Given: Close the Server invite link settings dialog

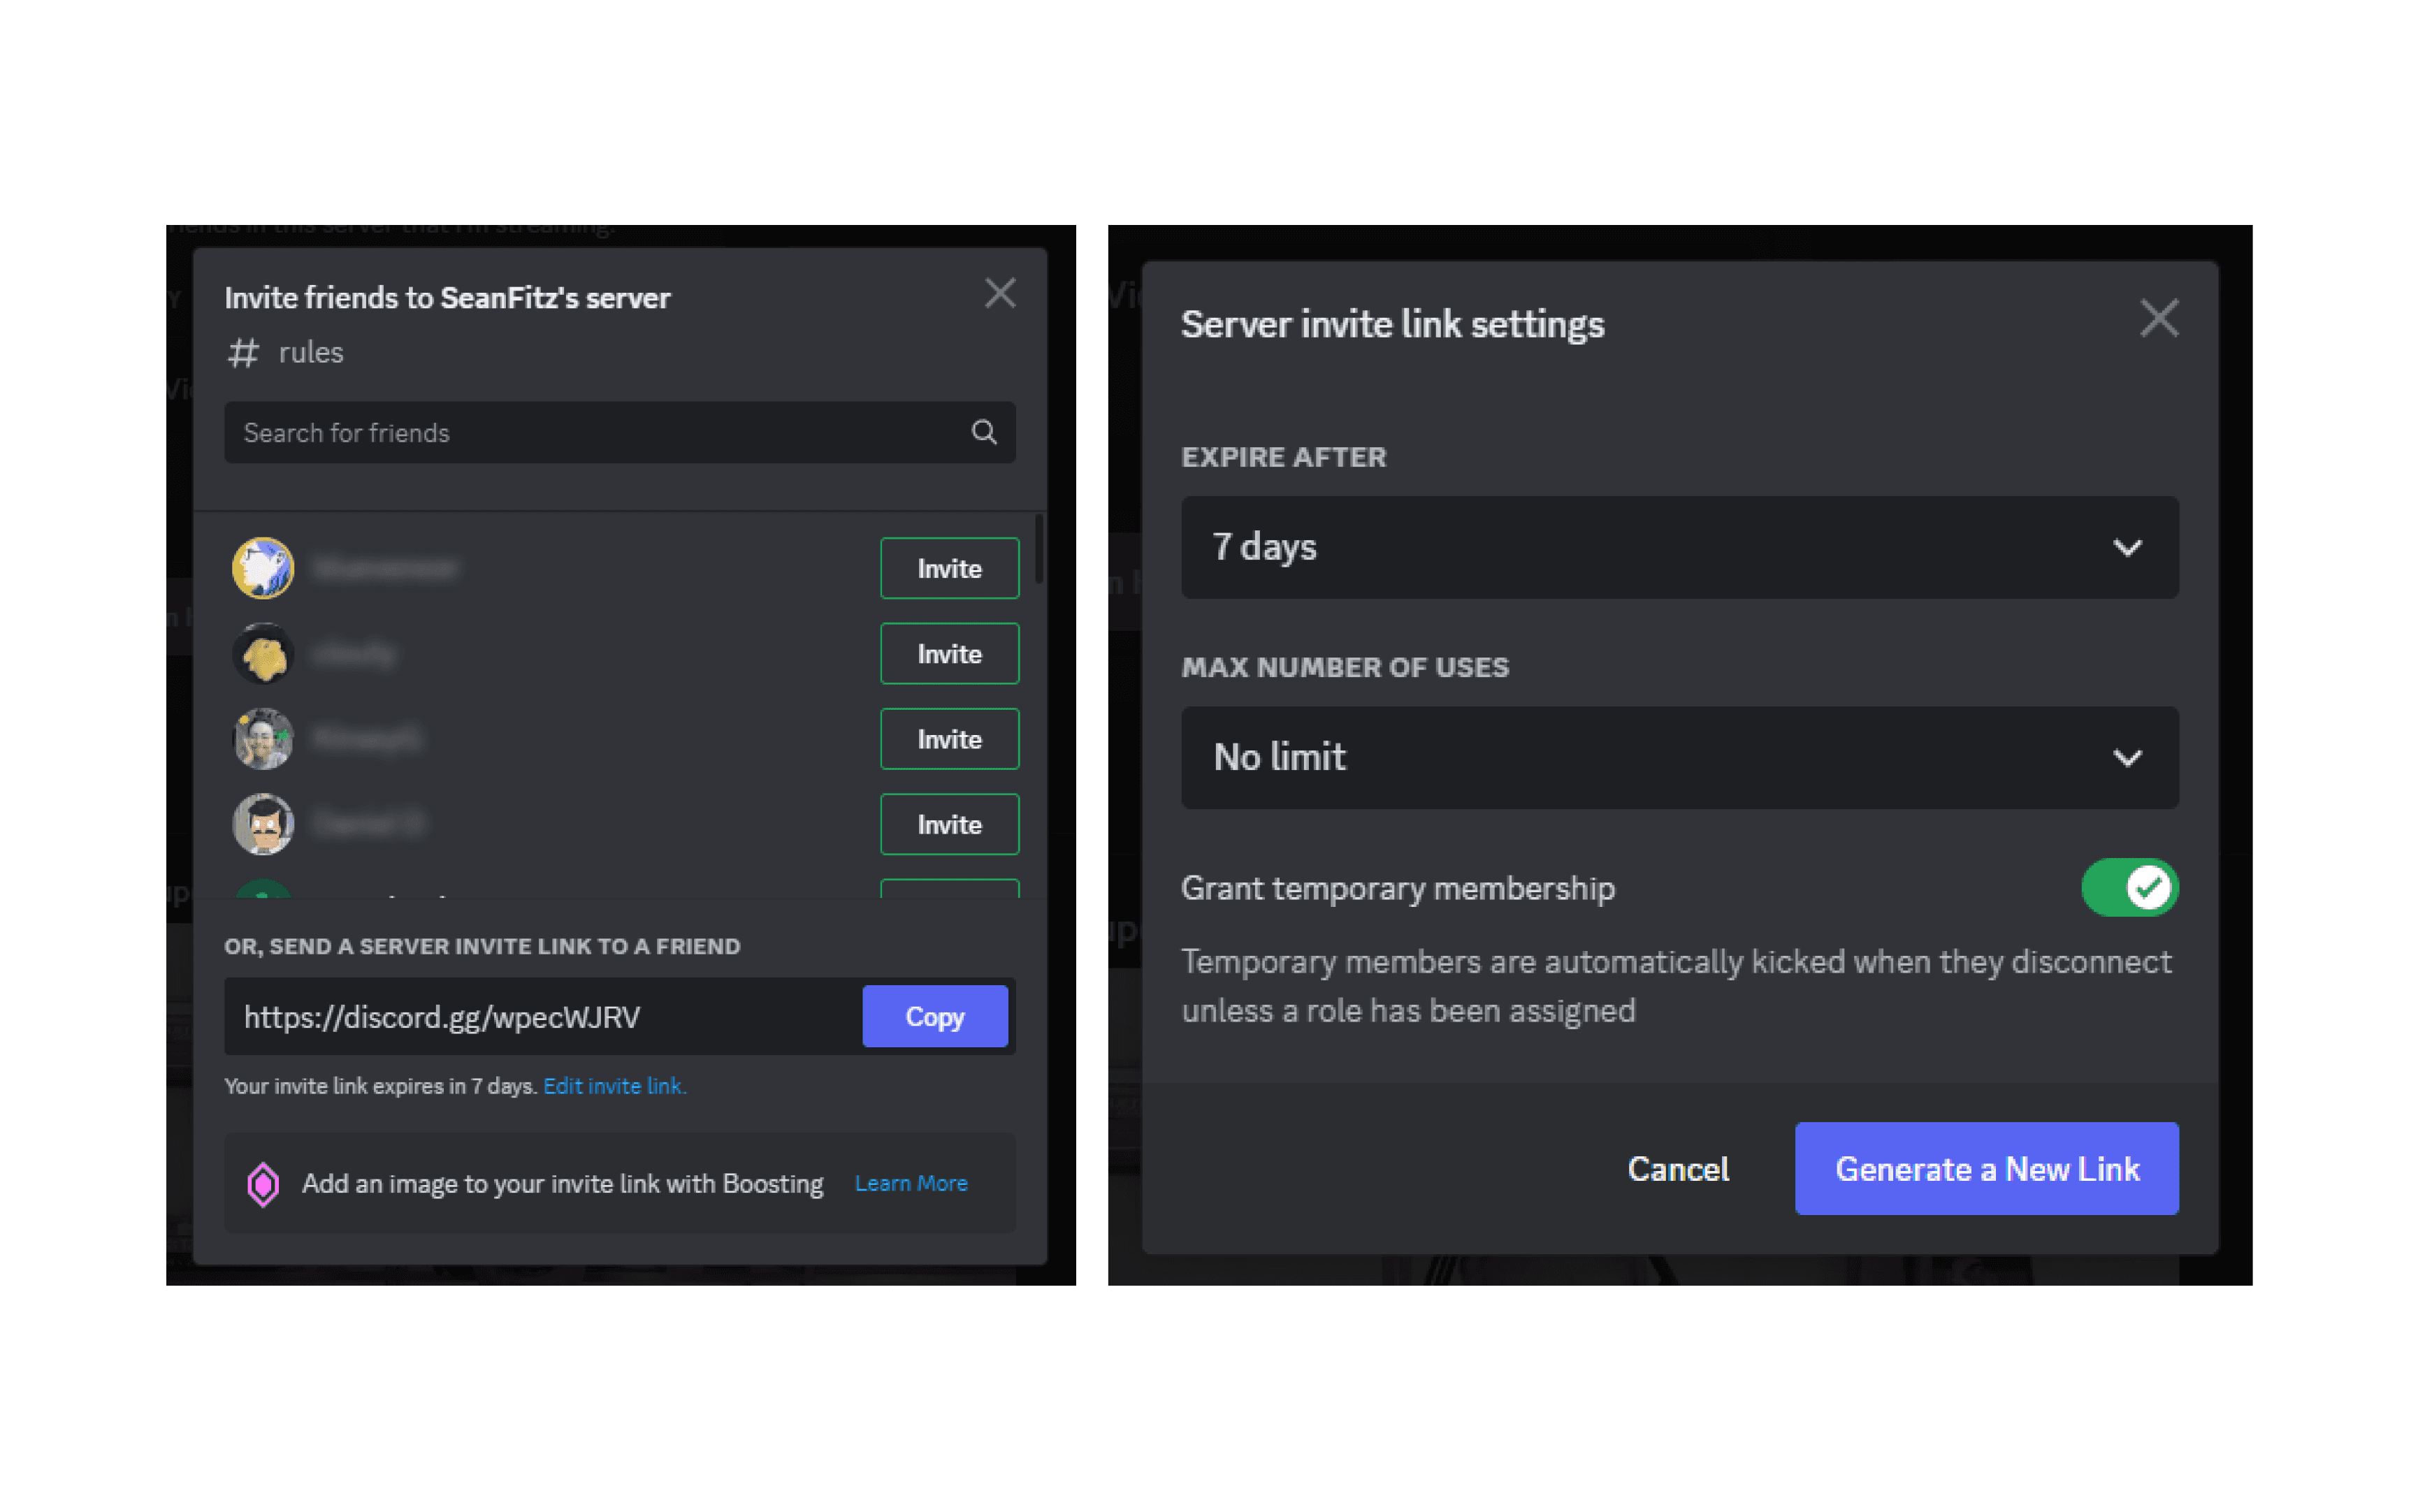Looking at the screenshot, I should pos(2158,319).
